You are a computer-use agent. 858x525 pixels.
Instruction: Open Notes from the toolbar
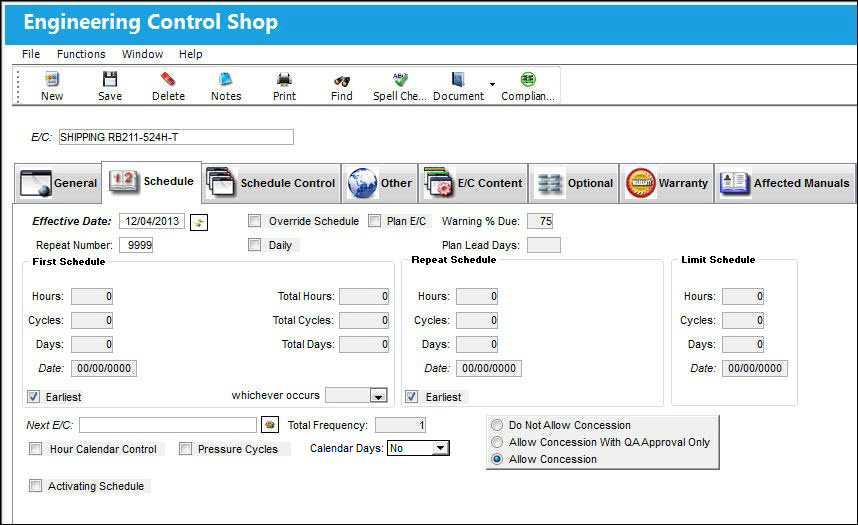225,79
